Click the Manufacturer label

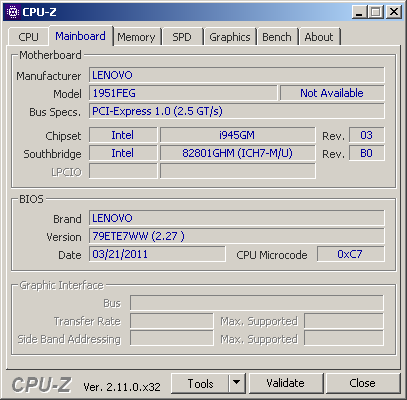49,76
